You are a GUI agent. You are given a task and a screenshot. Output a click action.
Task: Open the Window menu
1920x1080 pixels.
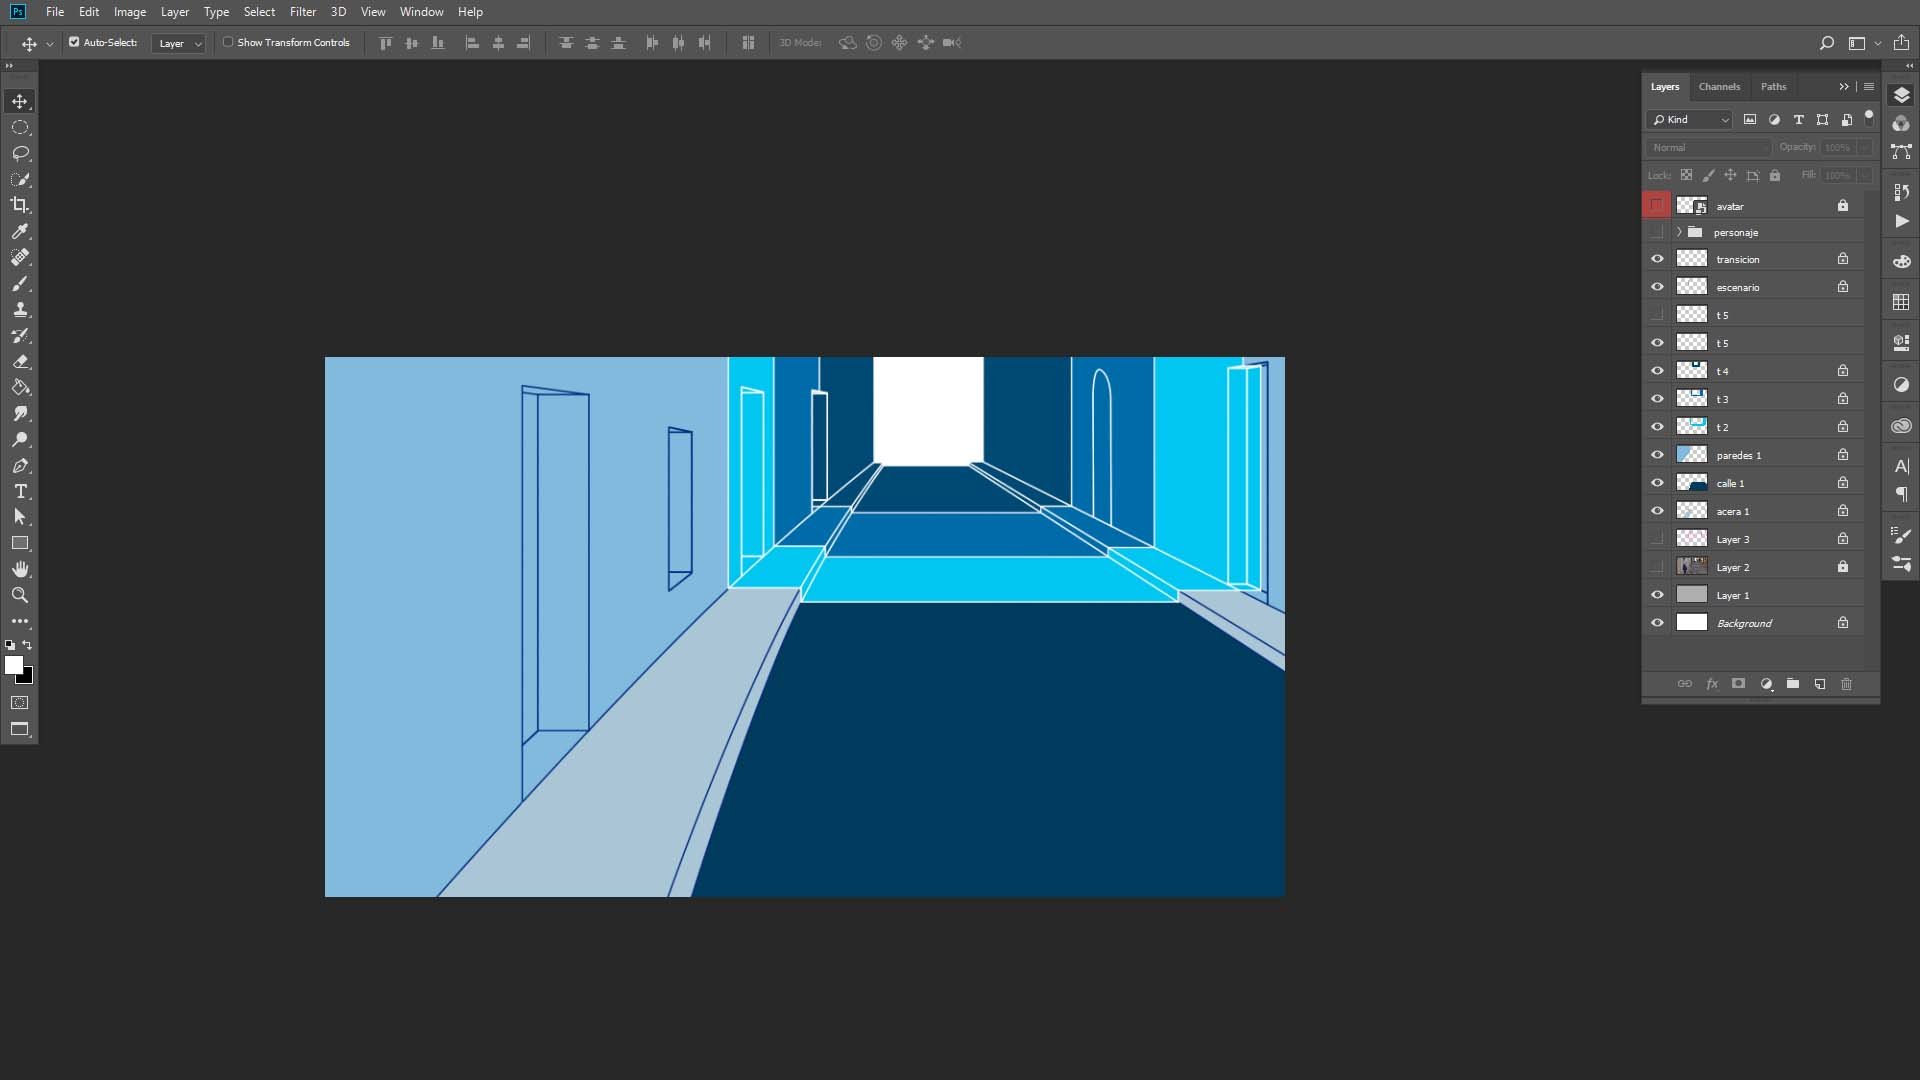421,12
